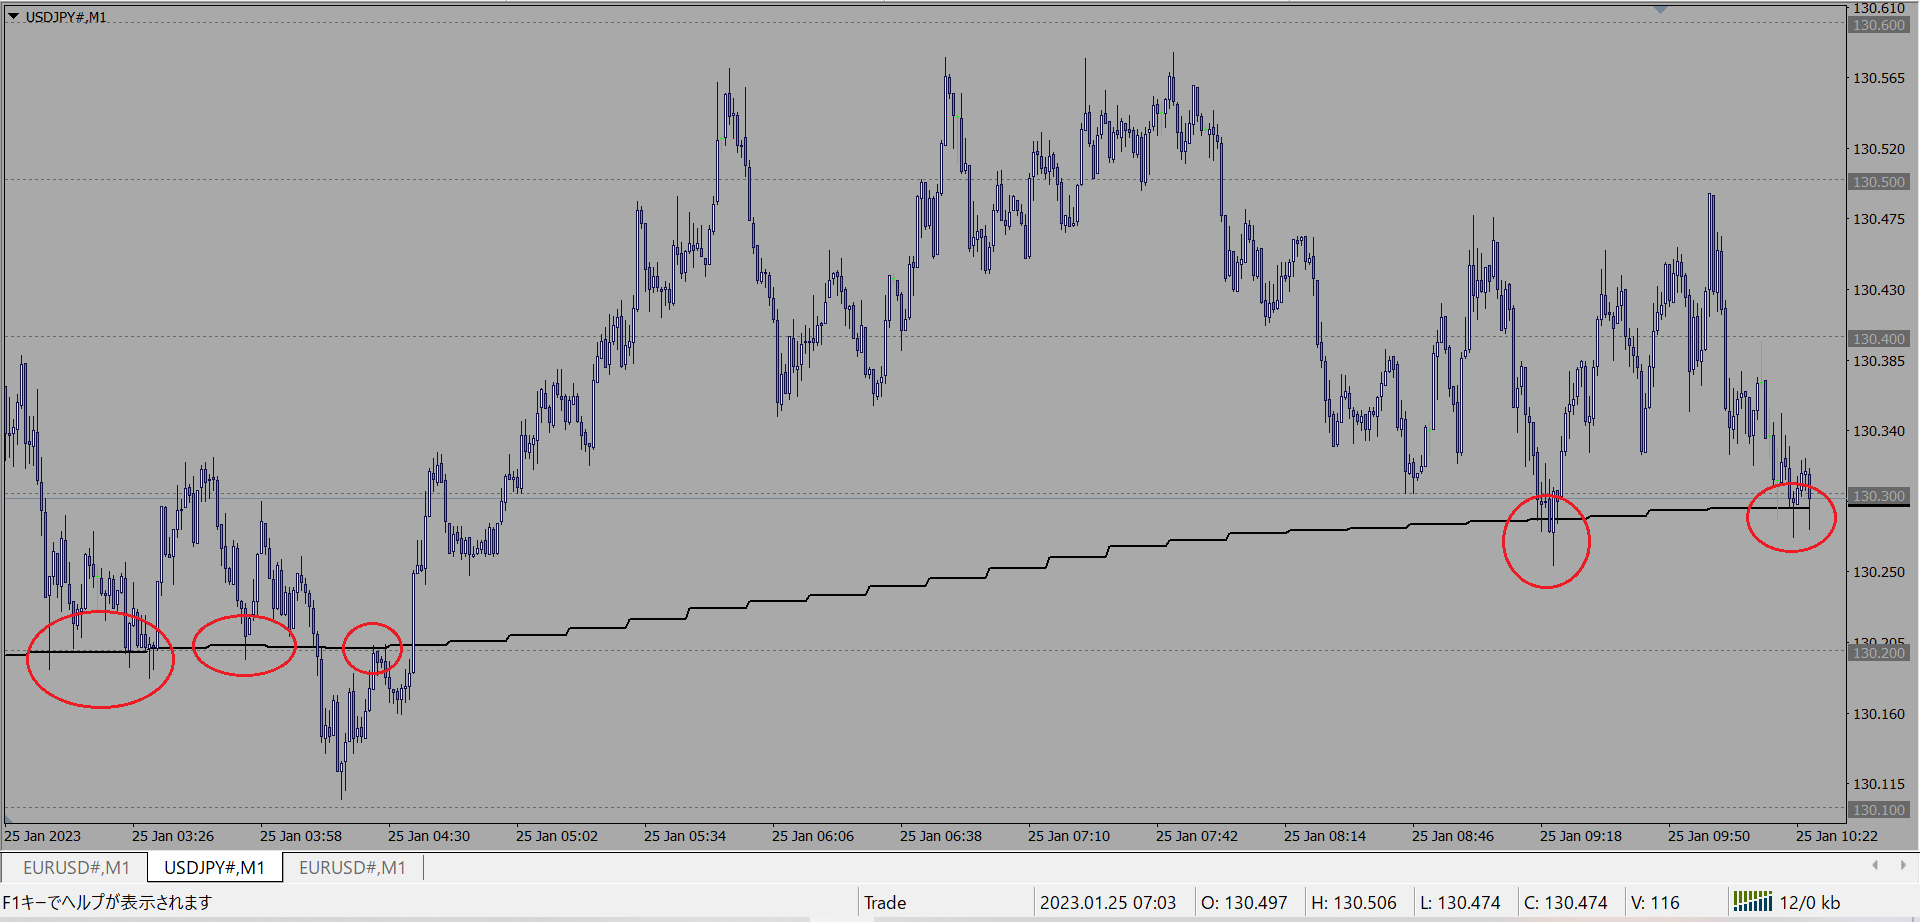Click the 12/0 kb traffic indicator
The width and height of the screenshot is (1920, 922).
pyautogui.click(x=1809, y=902)
